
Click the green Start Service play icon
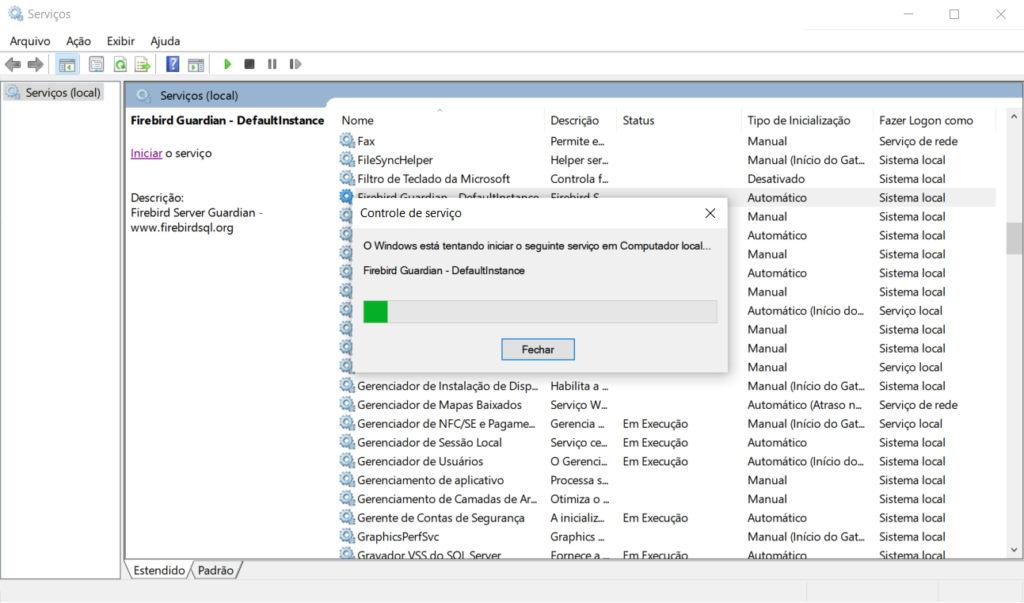(x=227, y=64)
